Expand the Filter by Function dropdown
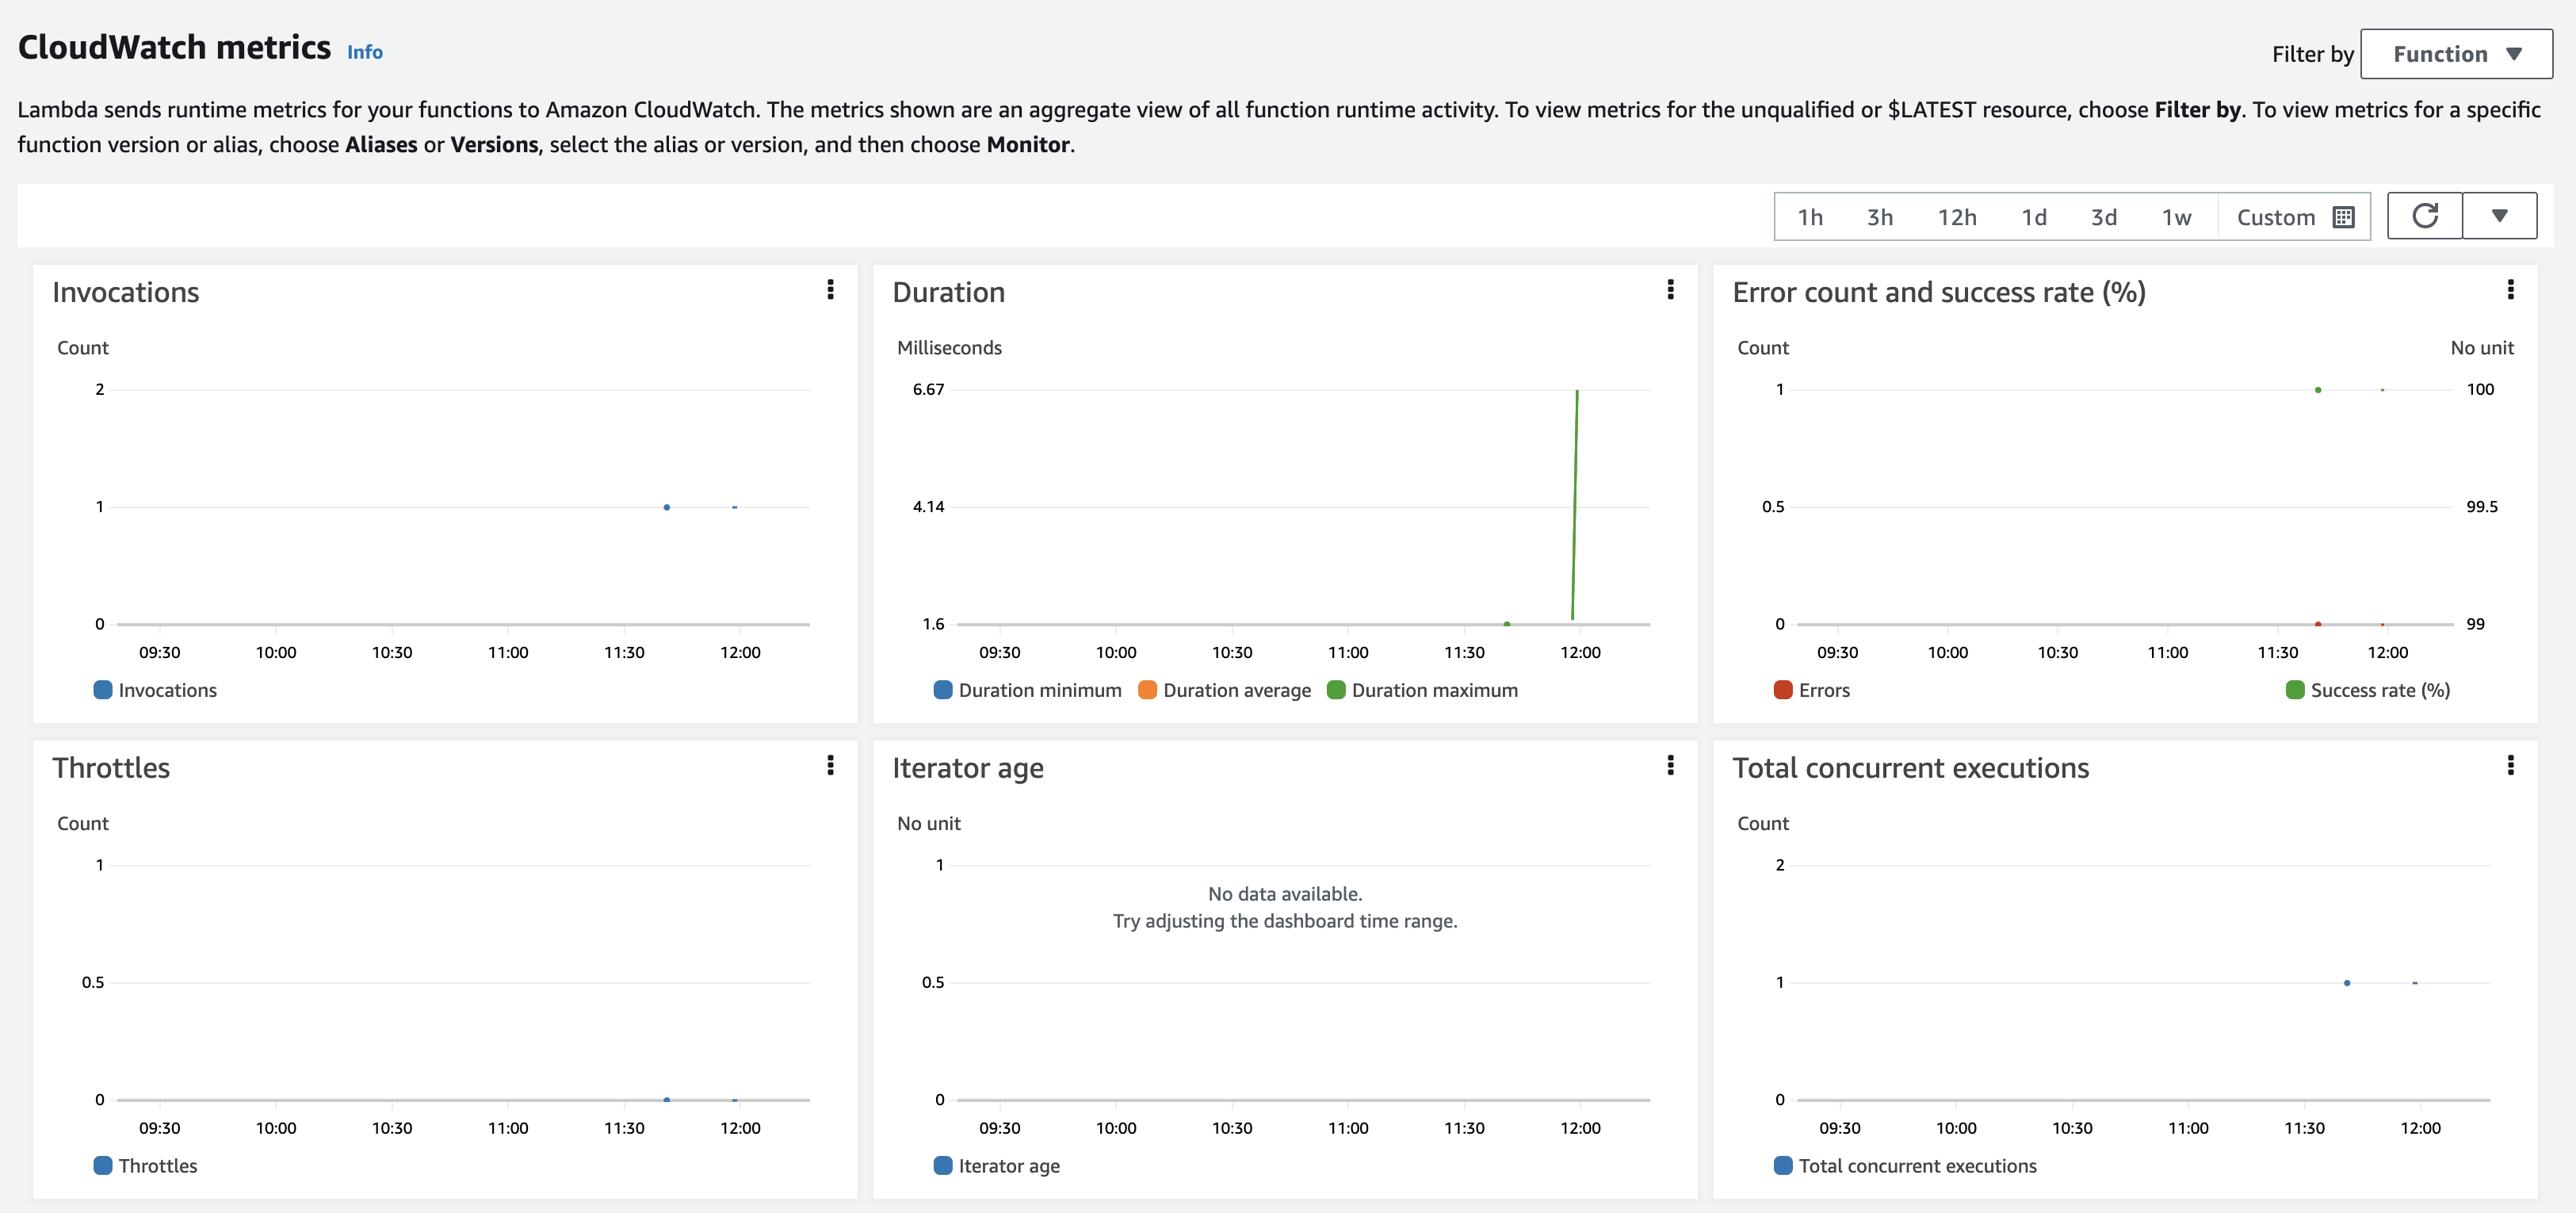 point(2456,54)
